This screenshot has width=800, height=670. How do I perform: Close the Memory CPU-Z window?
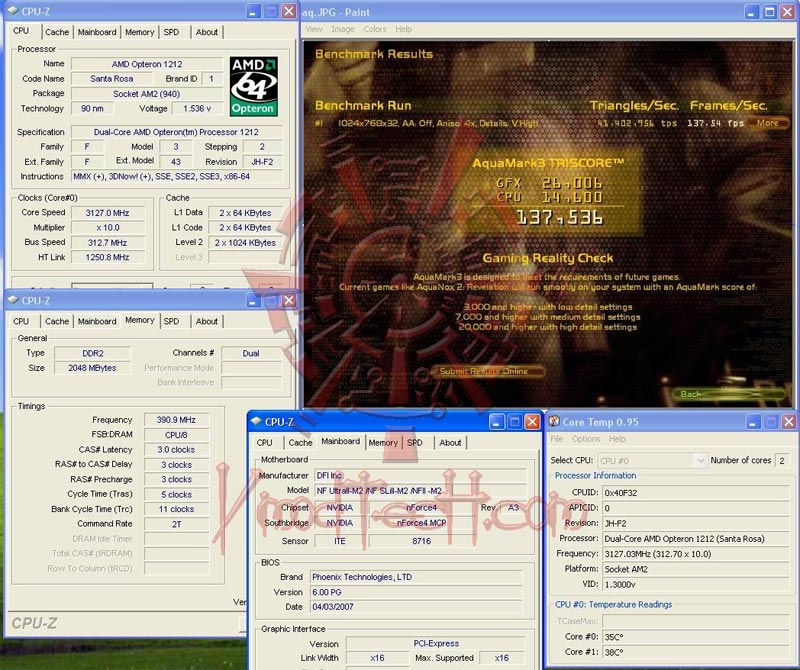(x=289, y=301)
